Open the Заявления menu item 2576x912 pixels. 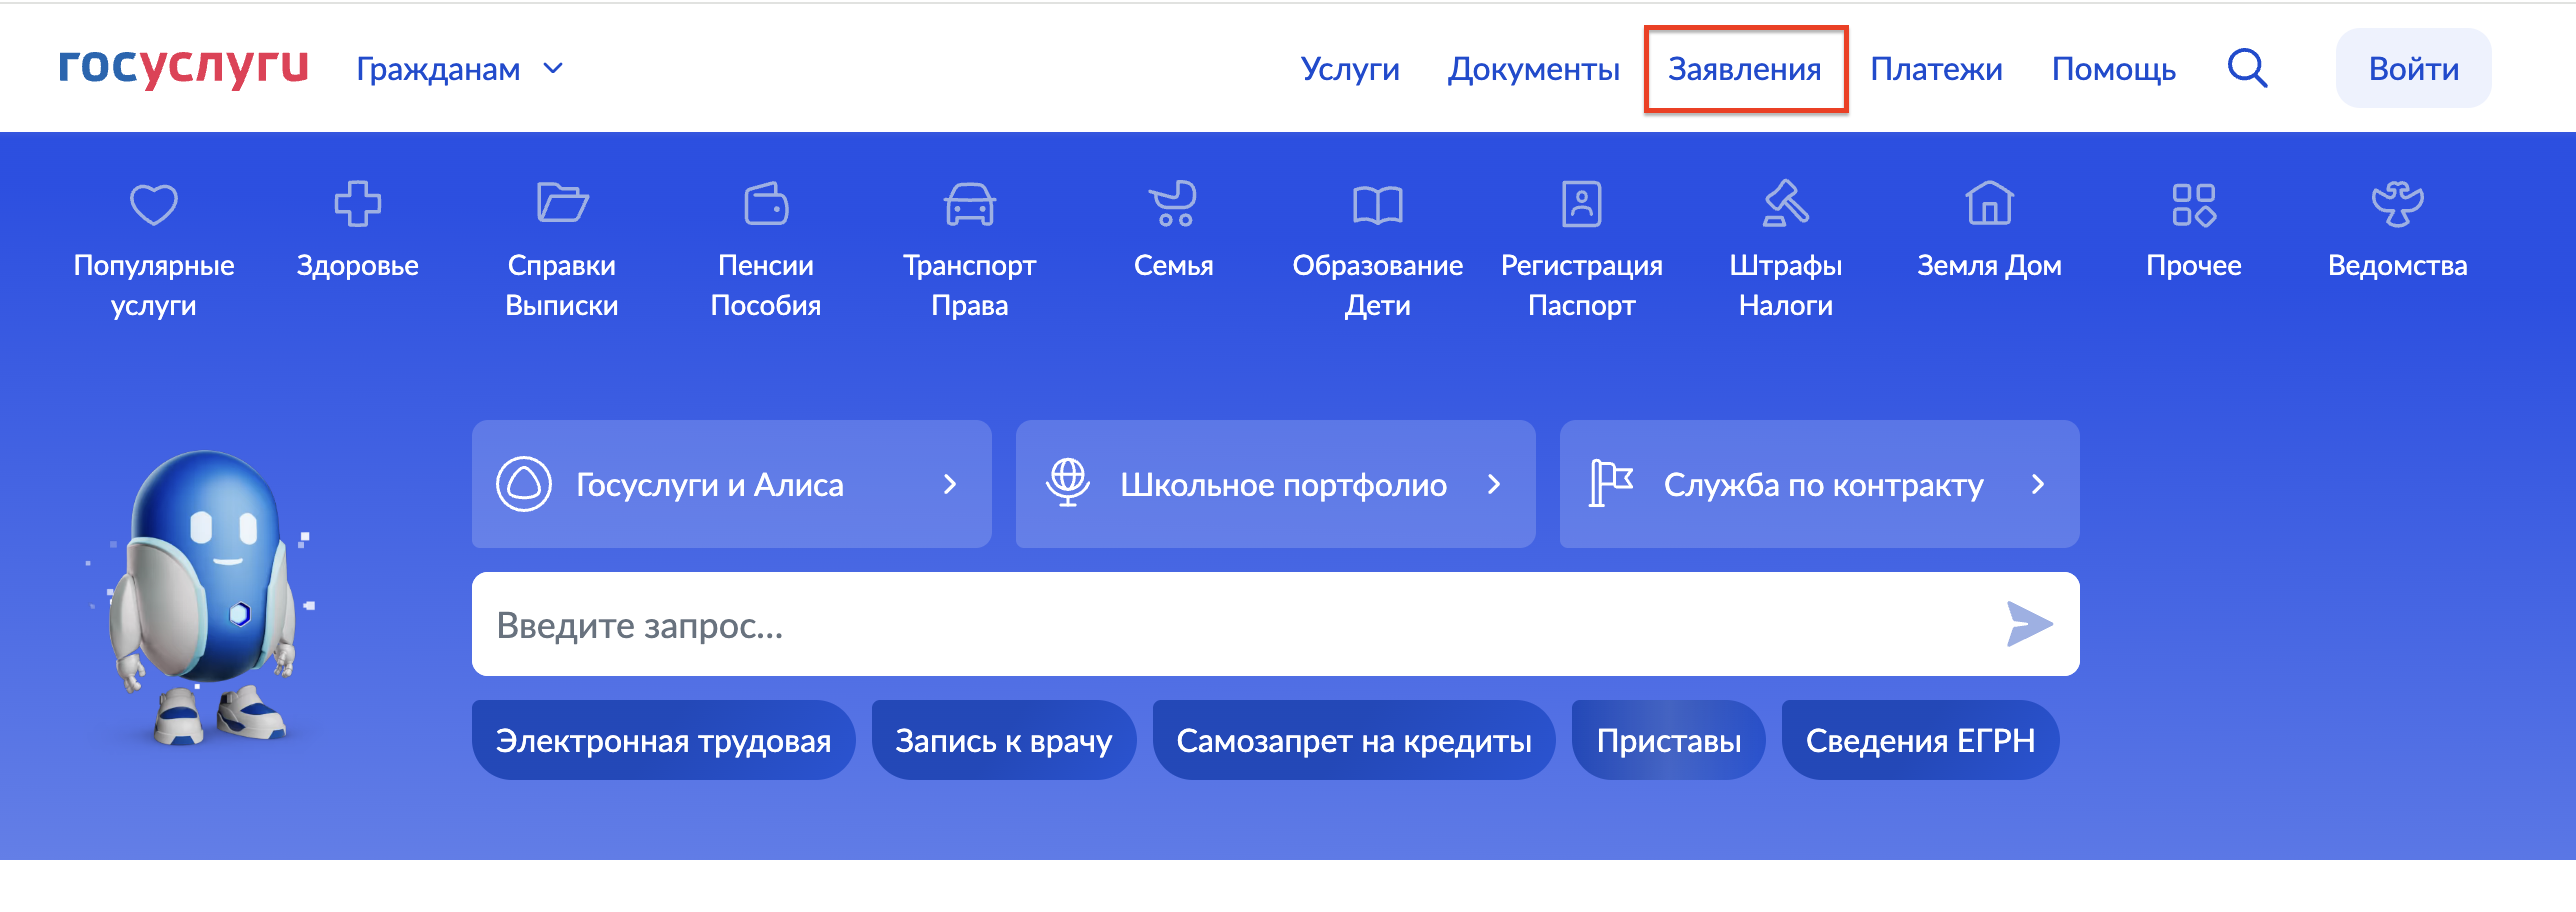pos(1745,69)
